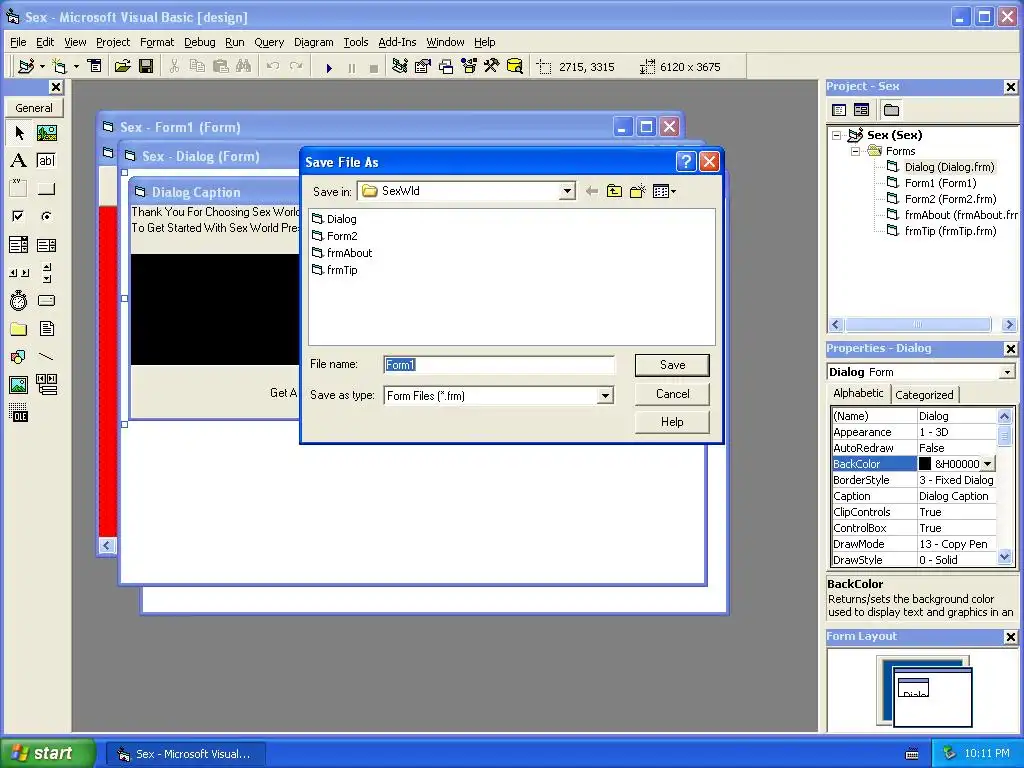1024x768 pixels.
Task: Pick the VScrollBar control tool
Action: click(46, 272)
